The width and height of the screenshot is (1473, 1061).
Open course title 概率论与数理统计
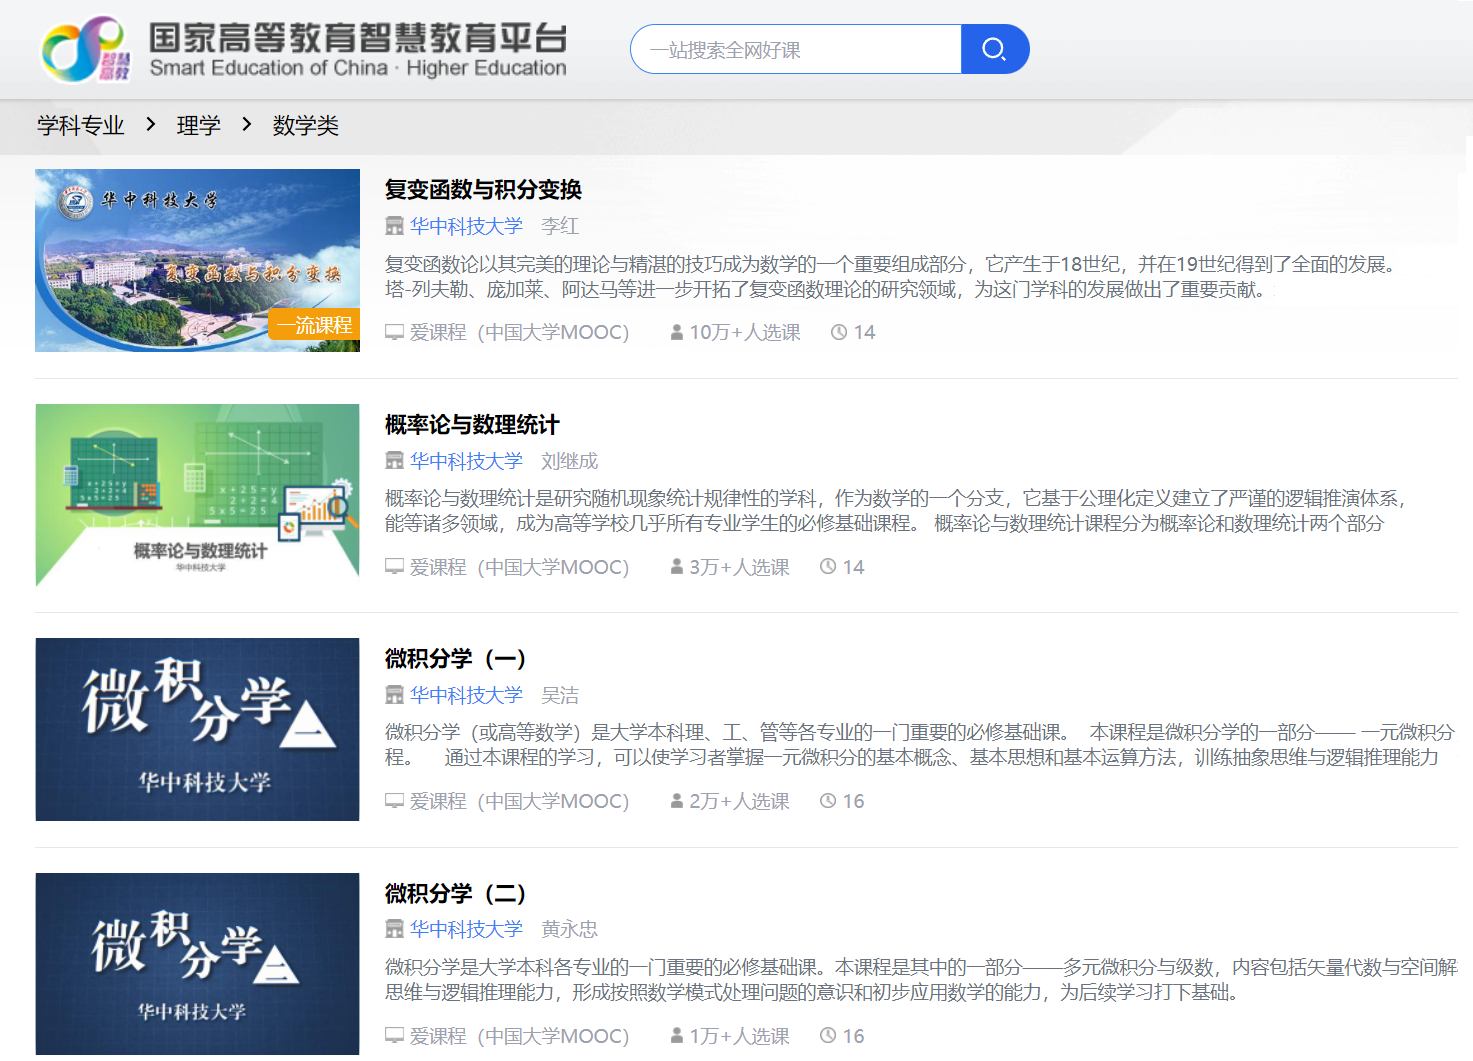[x=472, y=425]
